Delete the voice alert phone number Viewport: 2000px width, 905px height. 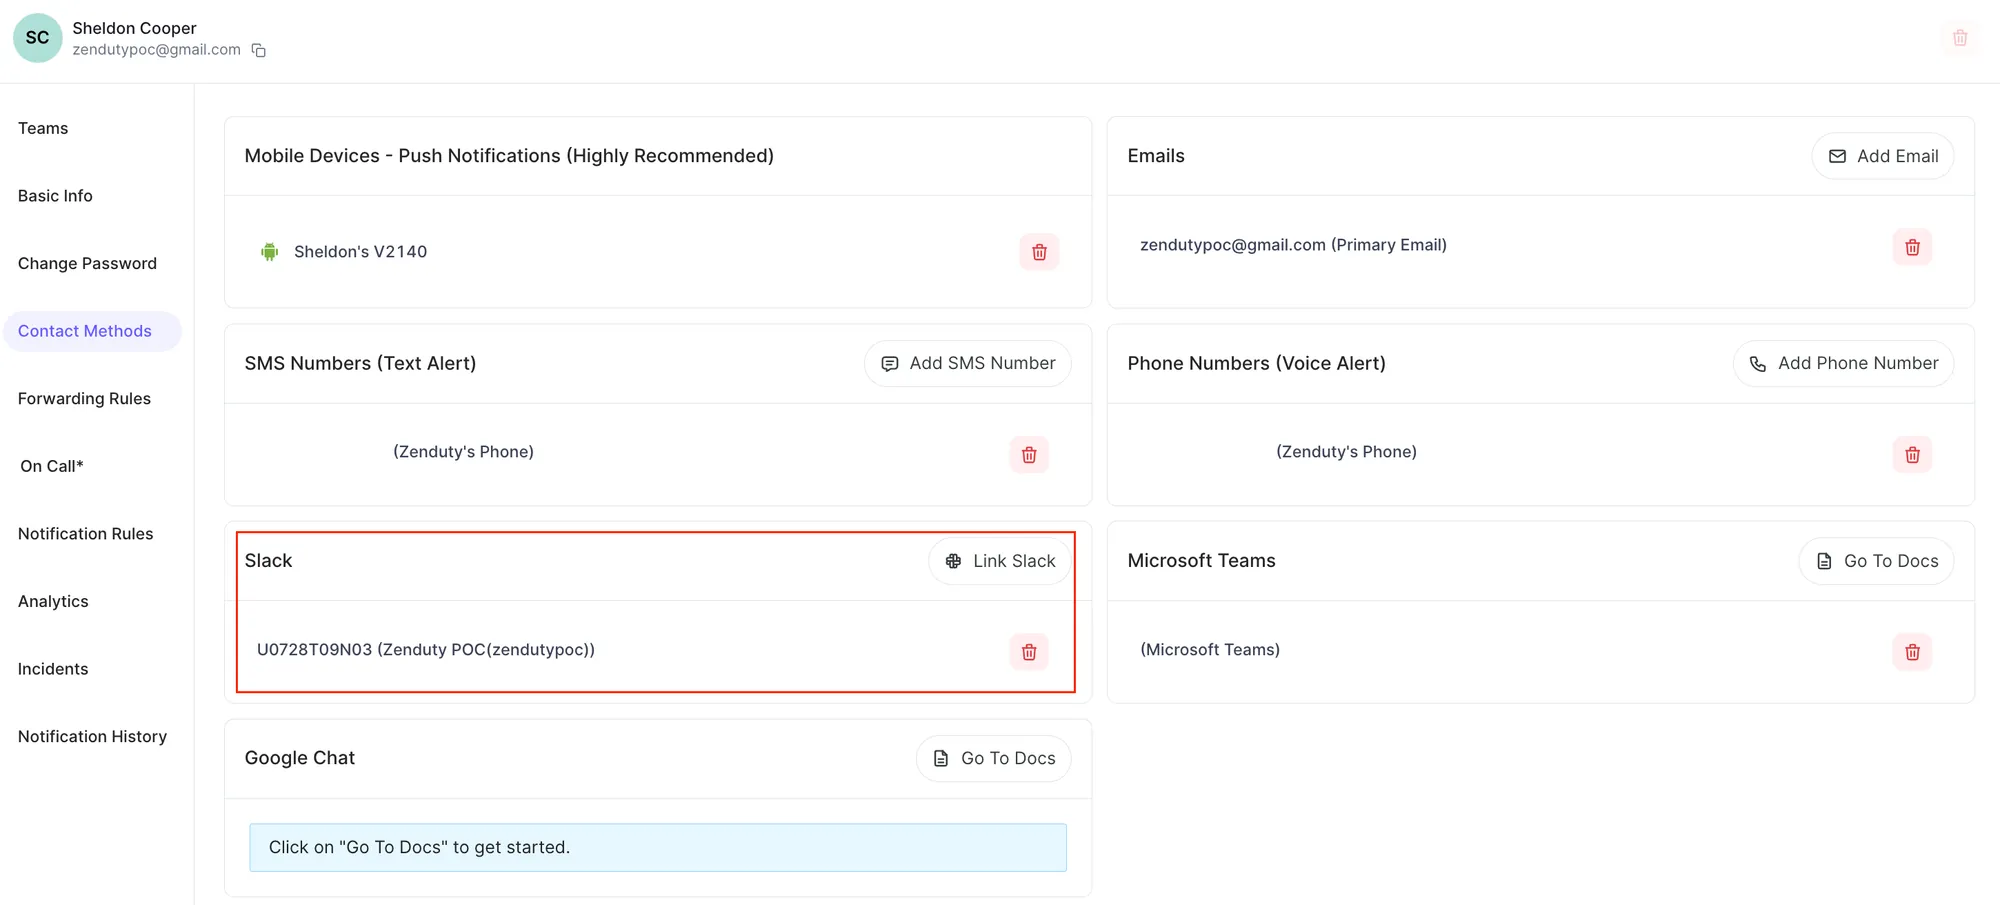point(1912,455)
